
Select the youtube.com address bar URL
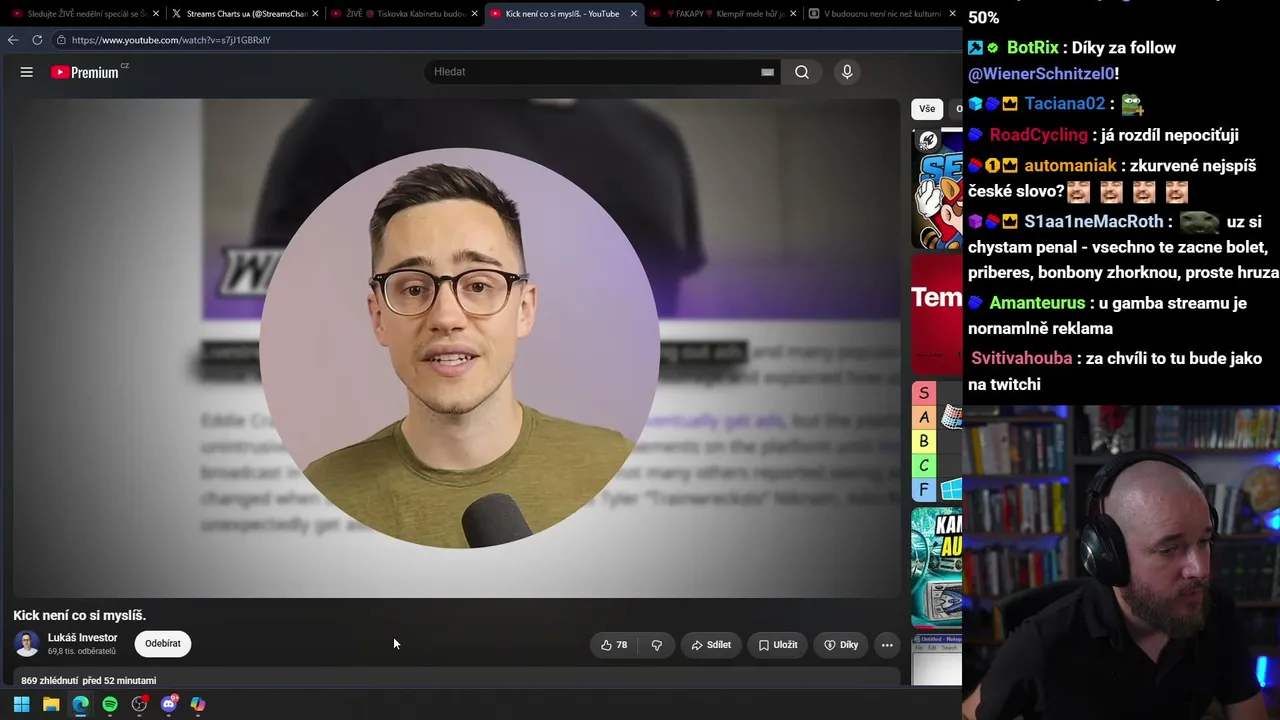(x=171, y=40)
